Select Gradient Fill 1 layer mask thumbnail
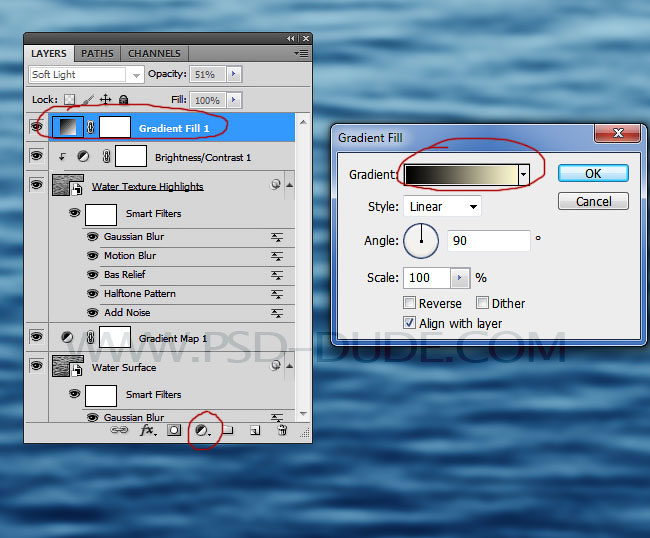The image size is (650, 538). pyautogui.click(x=115, y=127)
